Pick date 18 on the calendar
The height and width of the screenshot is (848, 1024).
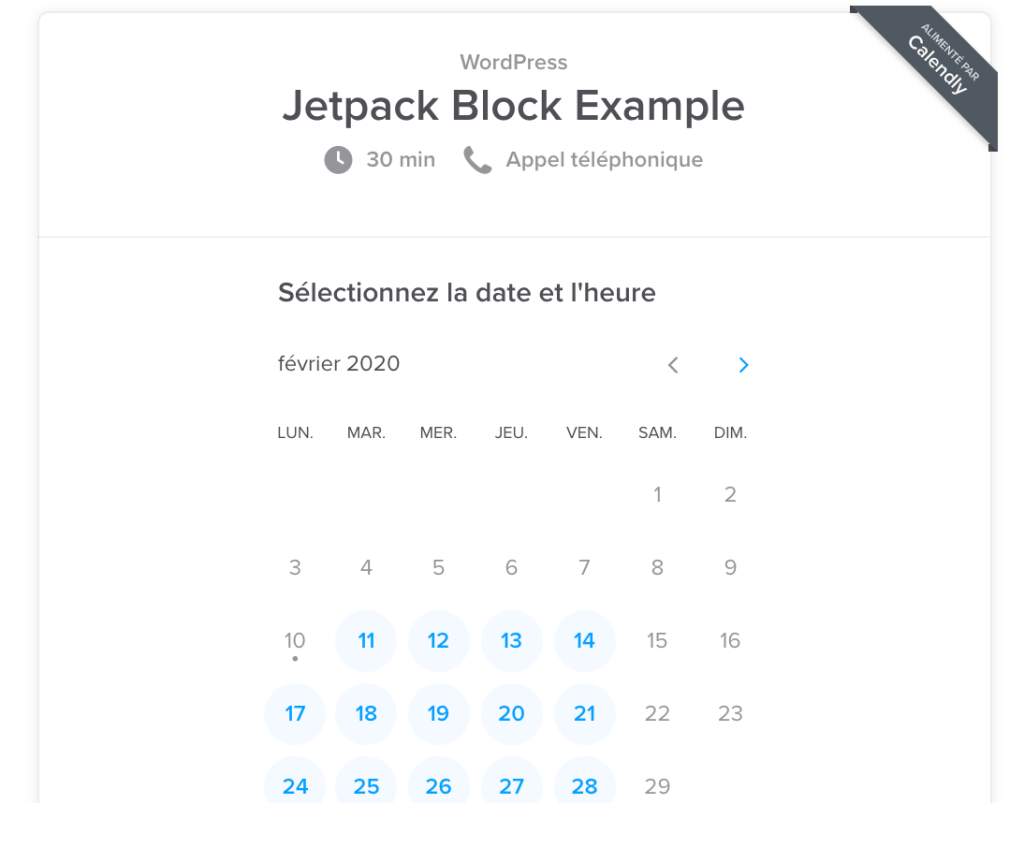[366, 714]
